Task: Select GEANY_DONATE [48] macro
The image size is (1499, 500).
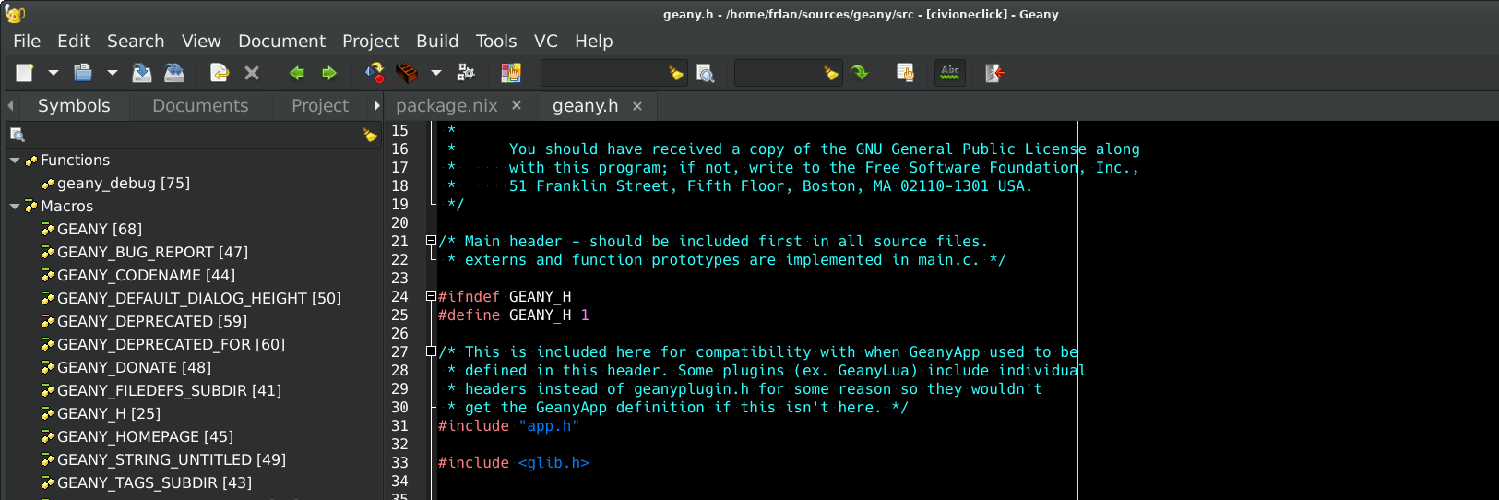Action: [x=133, y=367]
